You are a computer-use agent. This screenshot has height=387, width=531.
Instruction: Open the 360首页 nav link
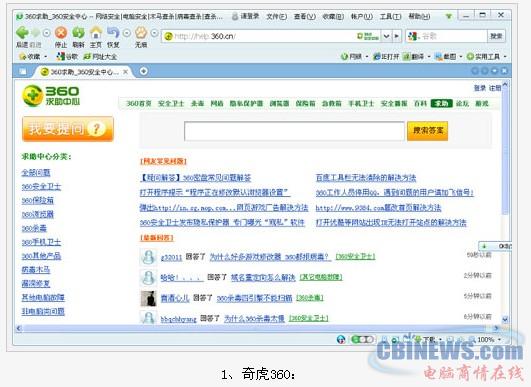(x=139, y=104)
